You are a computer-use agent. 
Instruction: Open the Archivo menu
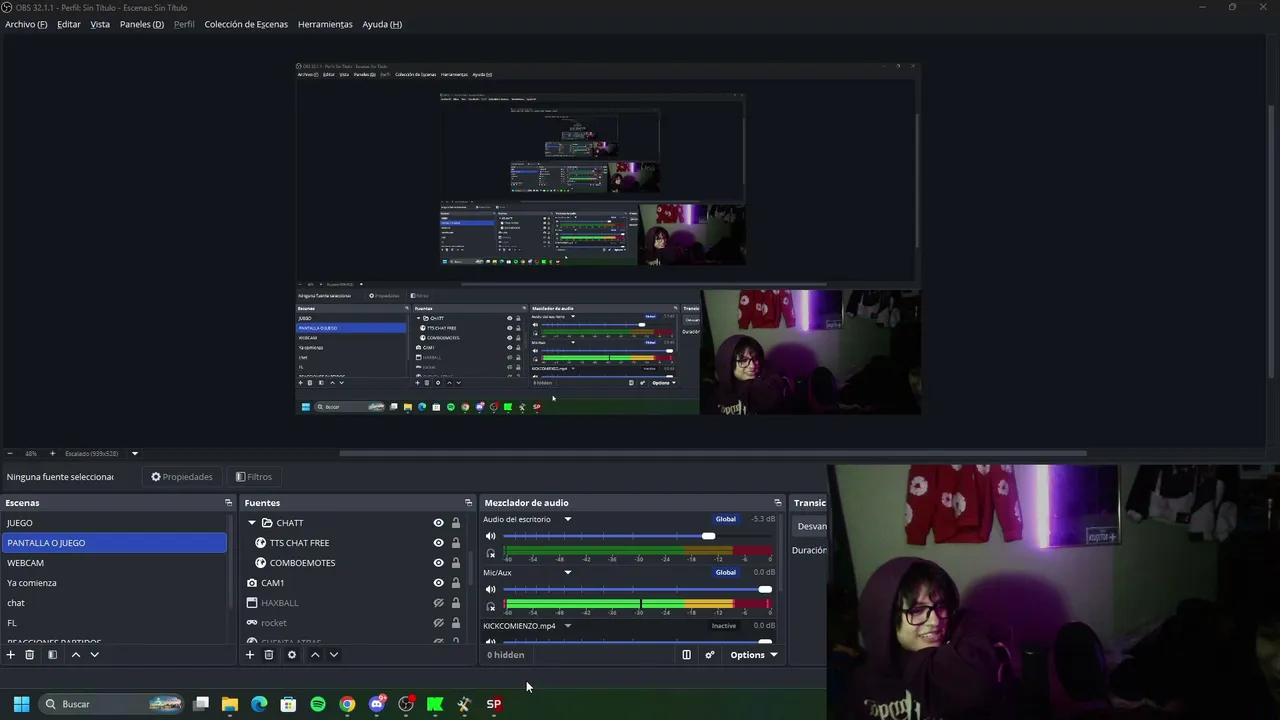coord(26,24)
